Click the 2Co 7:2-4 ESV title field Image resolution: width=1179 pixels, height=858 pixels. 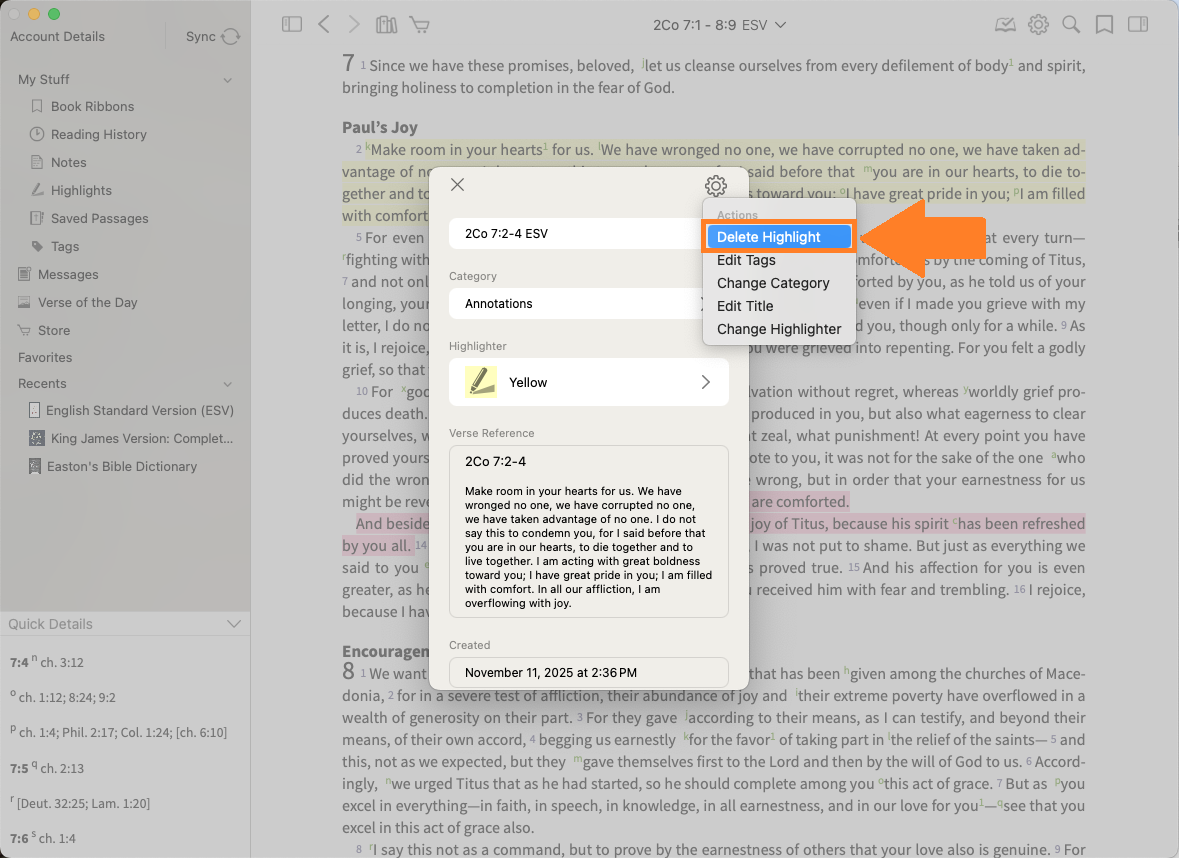[575, 234]
